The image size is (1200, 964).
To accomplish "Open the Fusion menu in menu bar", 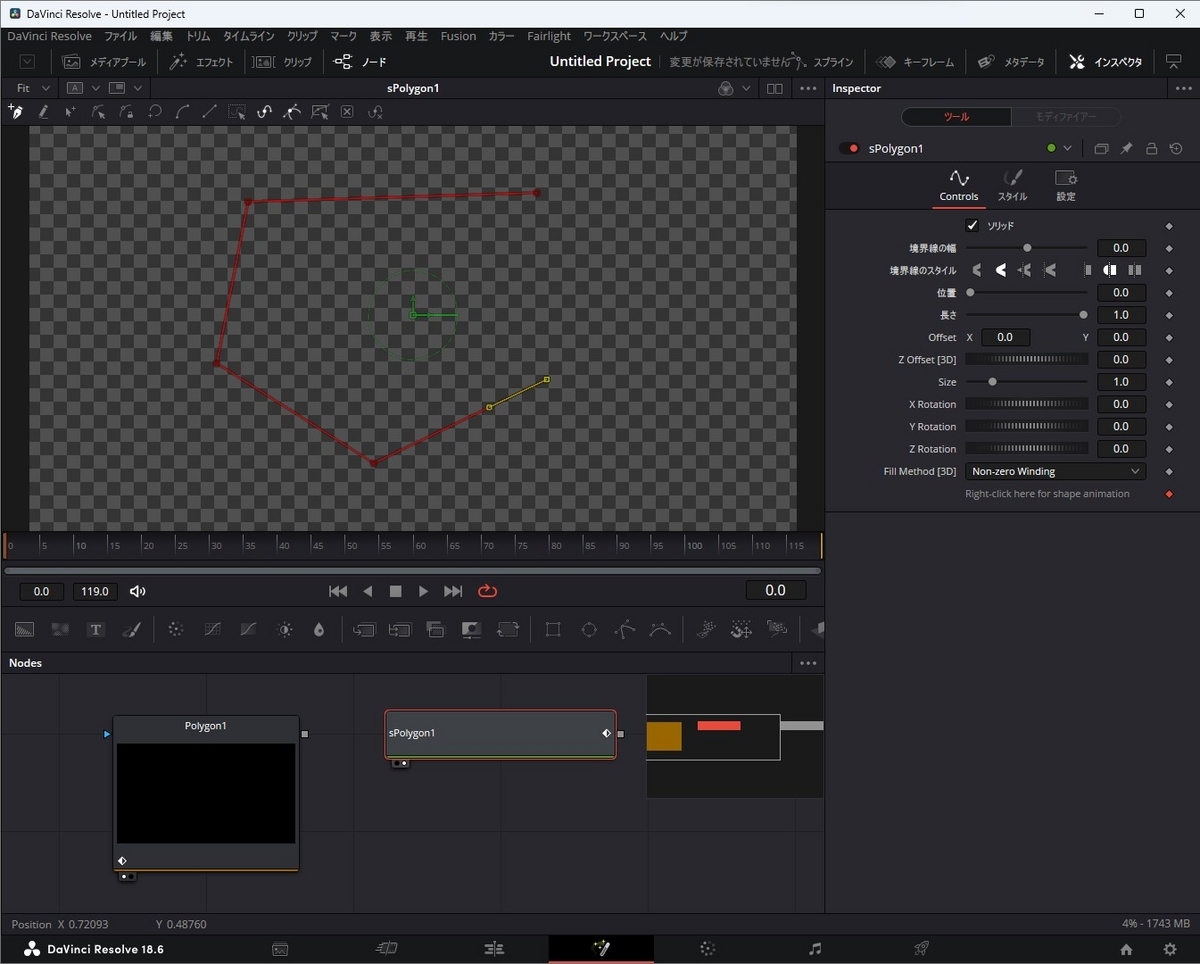I will (458, 36).
